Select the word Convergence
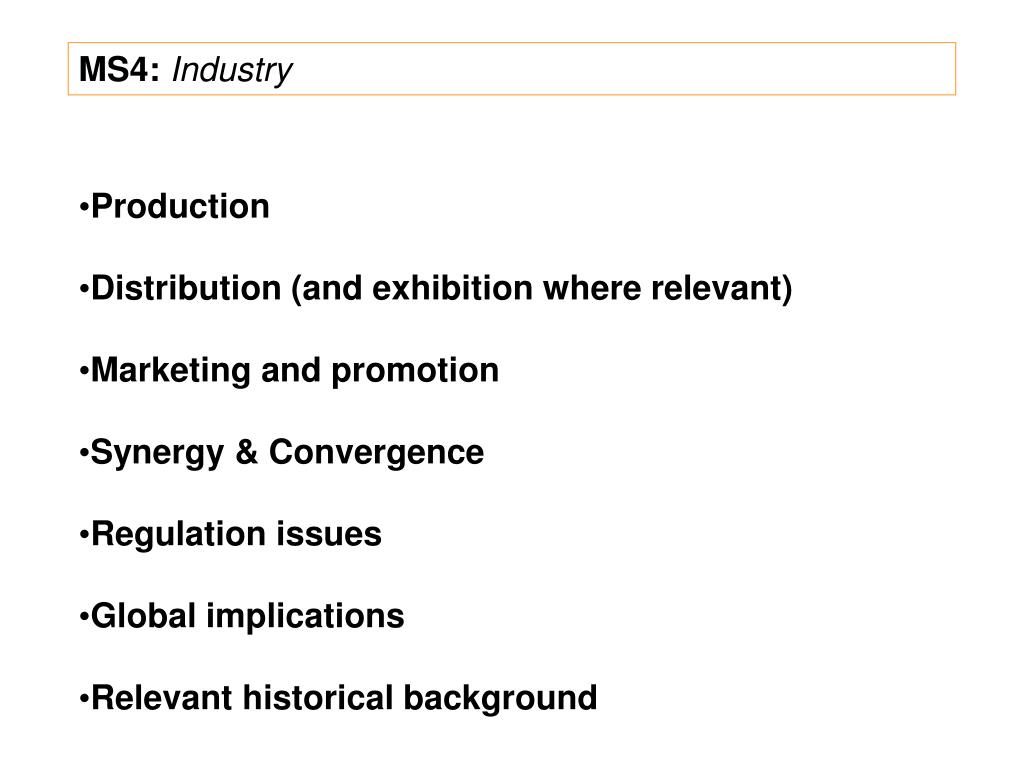The image size is (1024, 768). pos(376,453)
